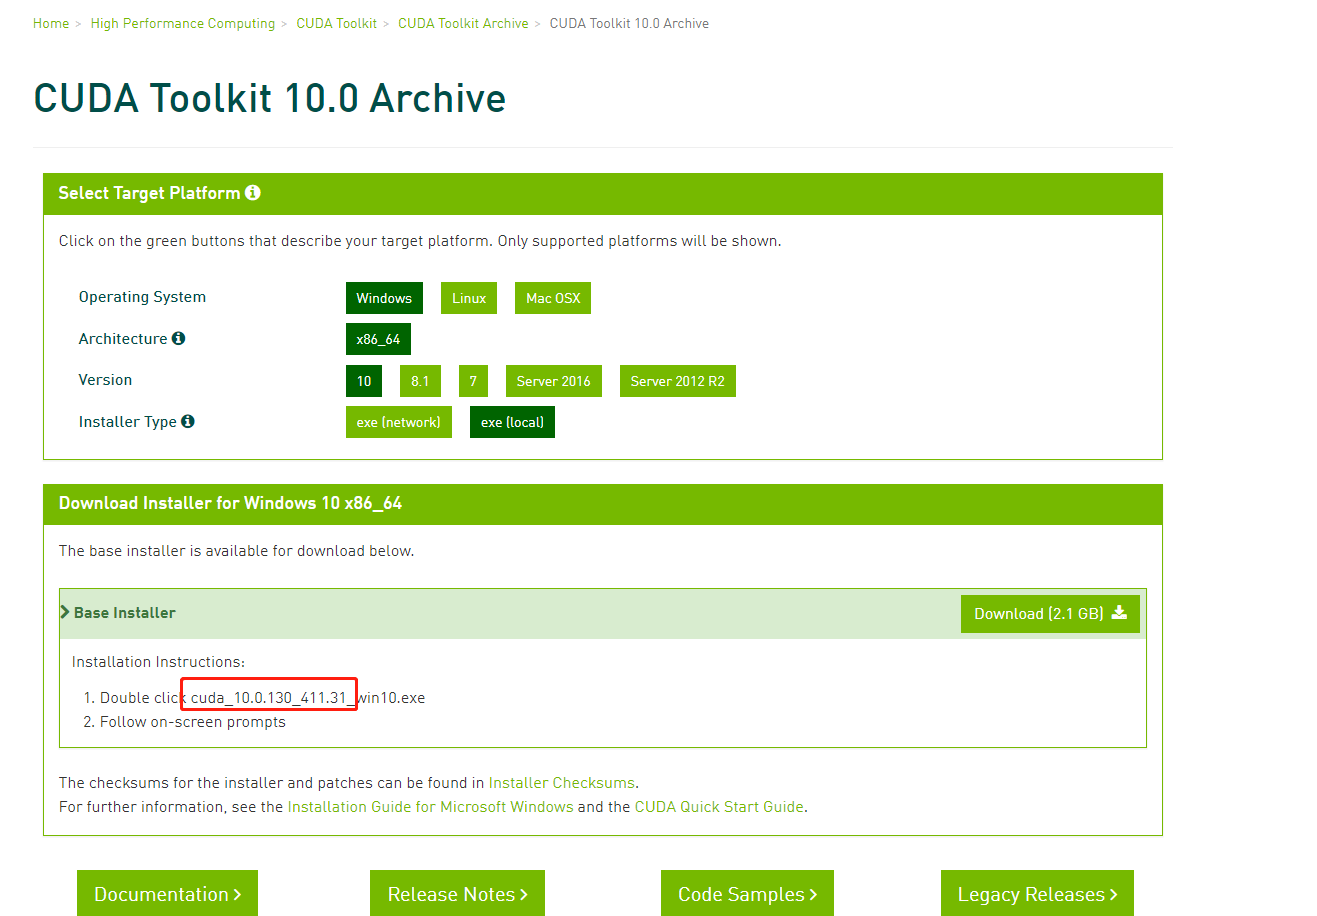This screenshot has width=1317, height=916.
Task: Select the x86_64 architecture button
Action: pos(378,339)
